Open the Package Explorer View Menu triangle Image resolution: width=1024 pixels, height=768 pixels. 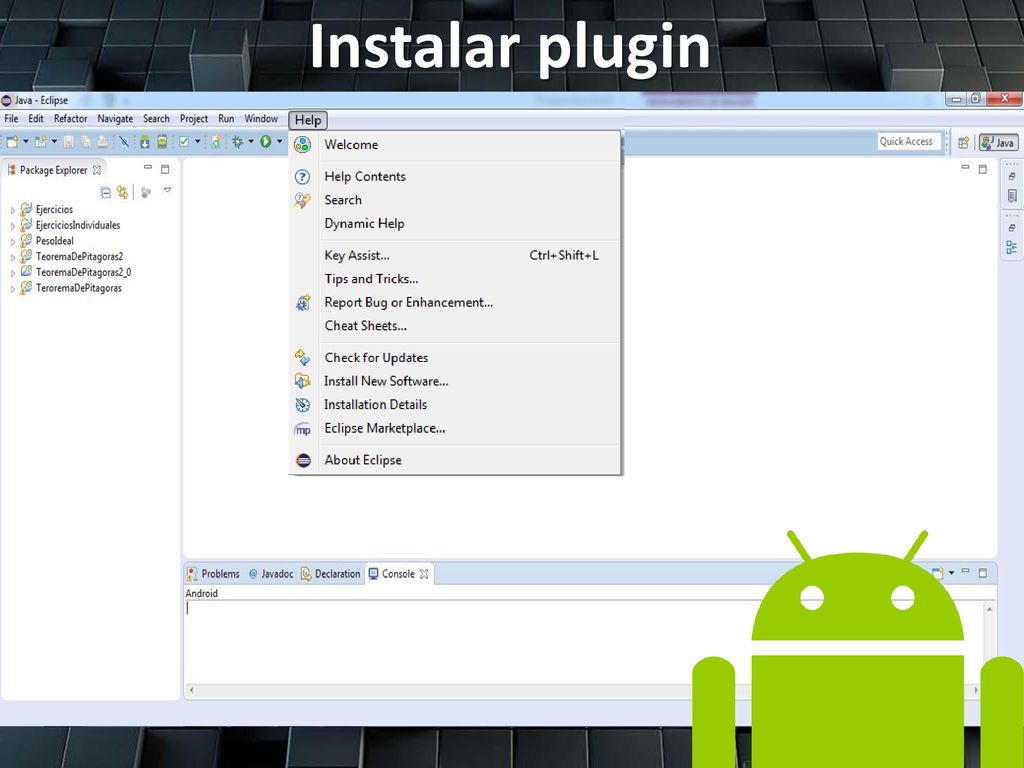click(x=167, y=190)
